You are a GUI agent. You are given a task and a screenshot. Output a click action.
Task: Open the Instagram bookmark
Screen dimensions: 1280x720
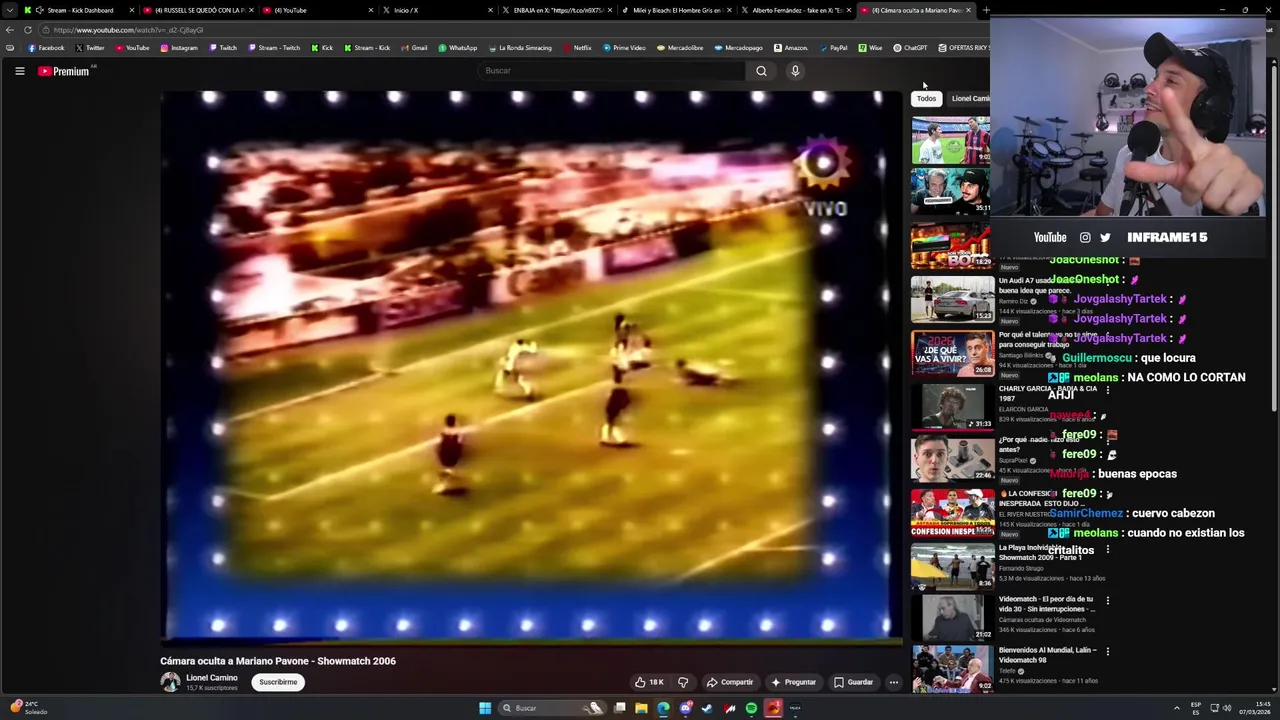click(x=179, y=48)
